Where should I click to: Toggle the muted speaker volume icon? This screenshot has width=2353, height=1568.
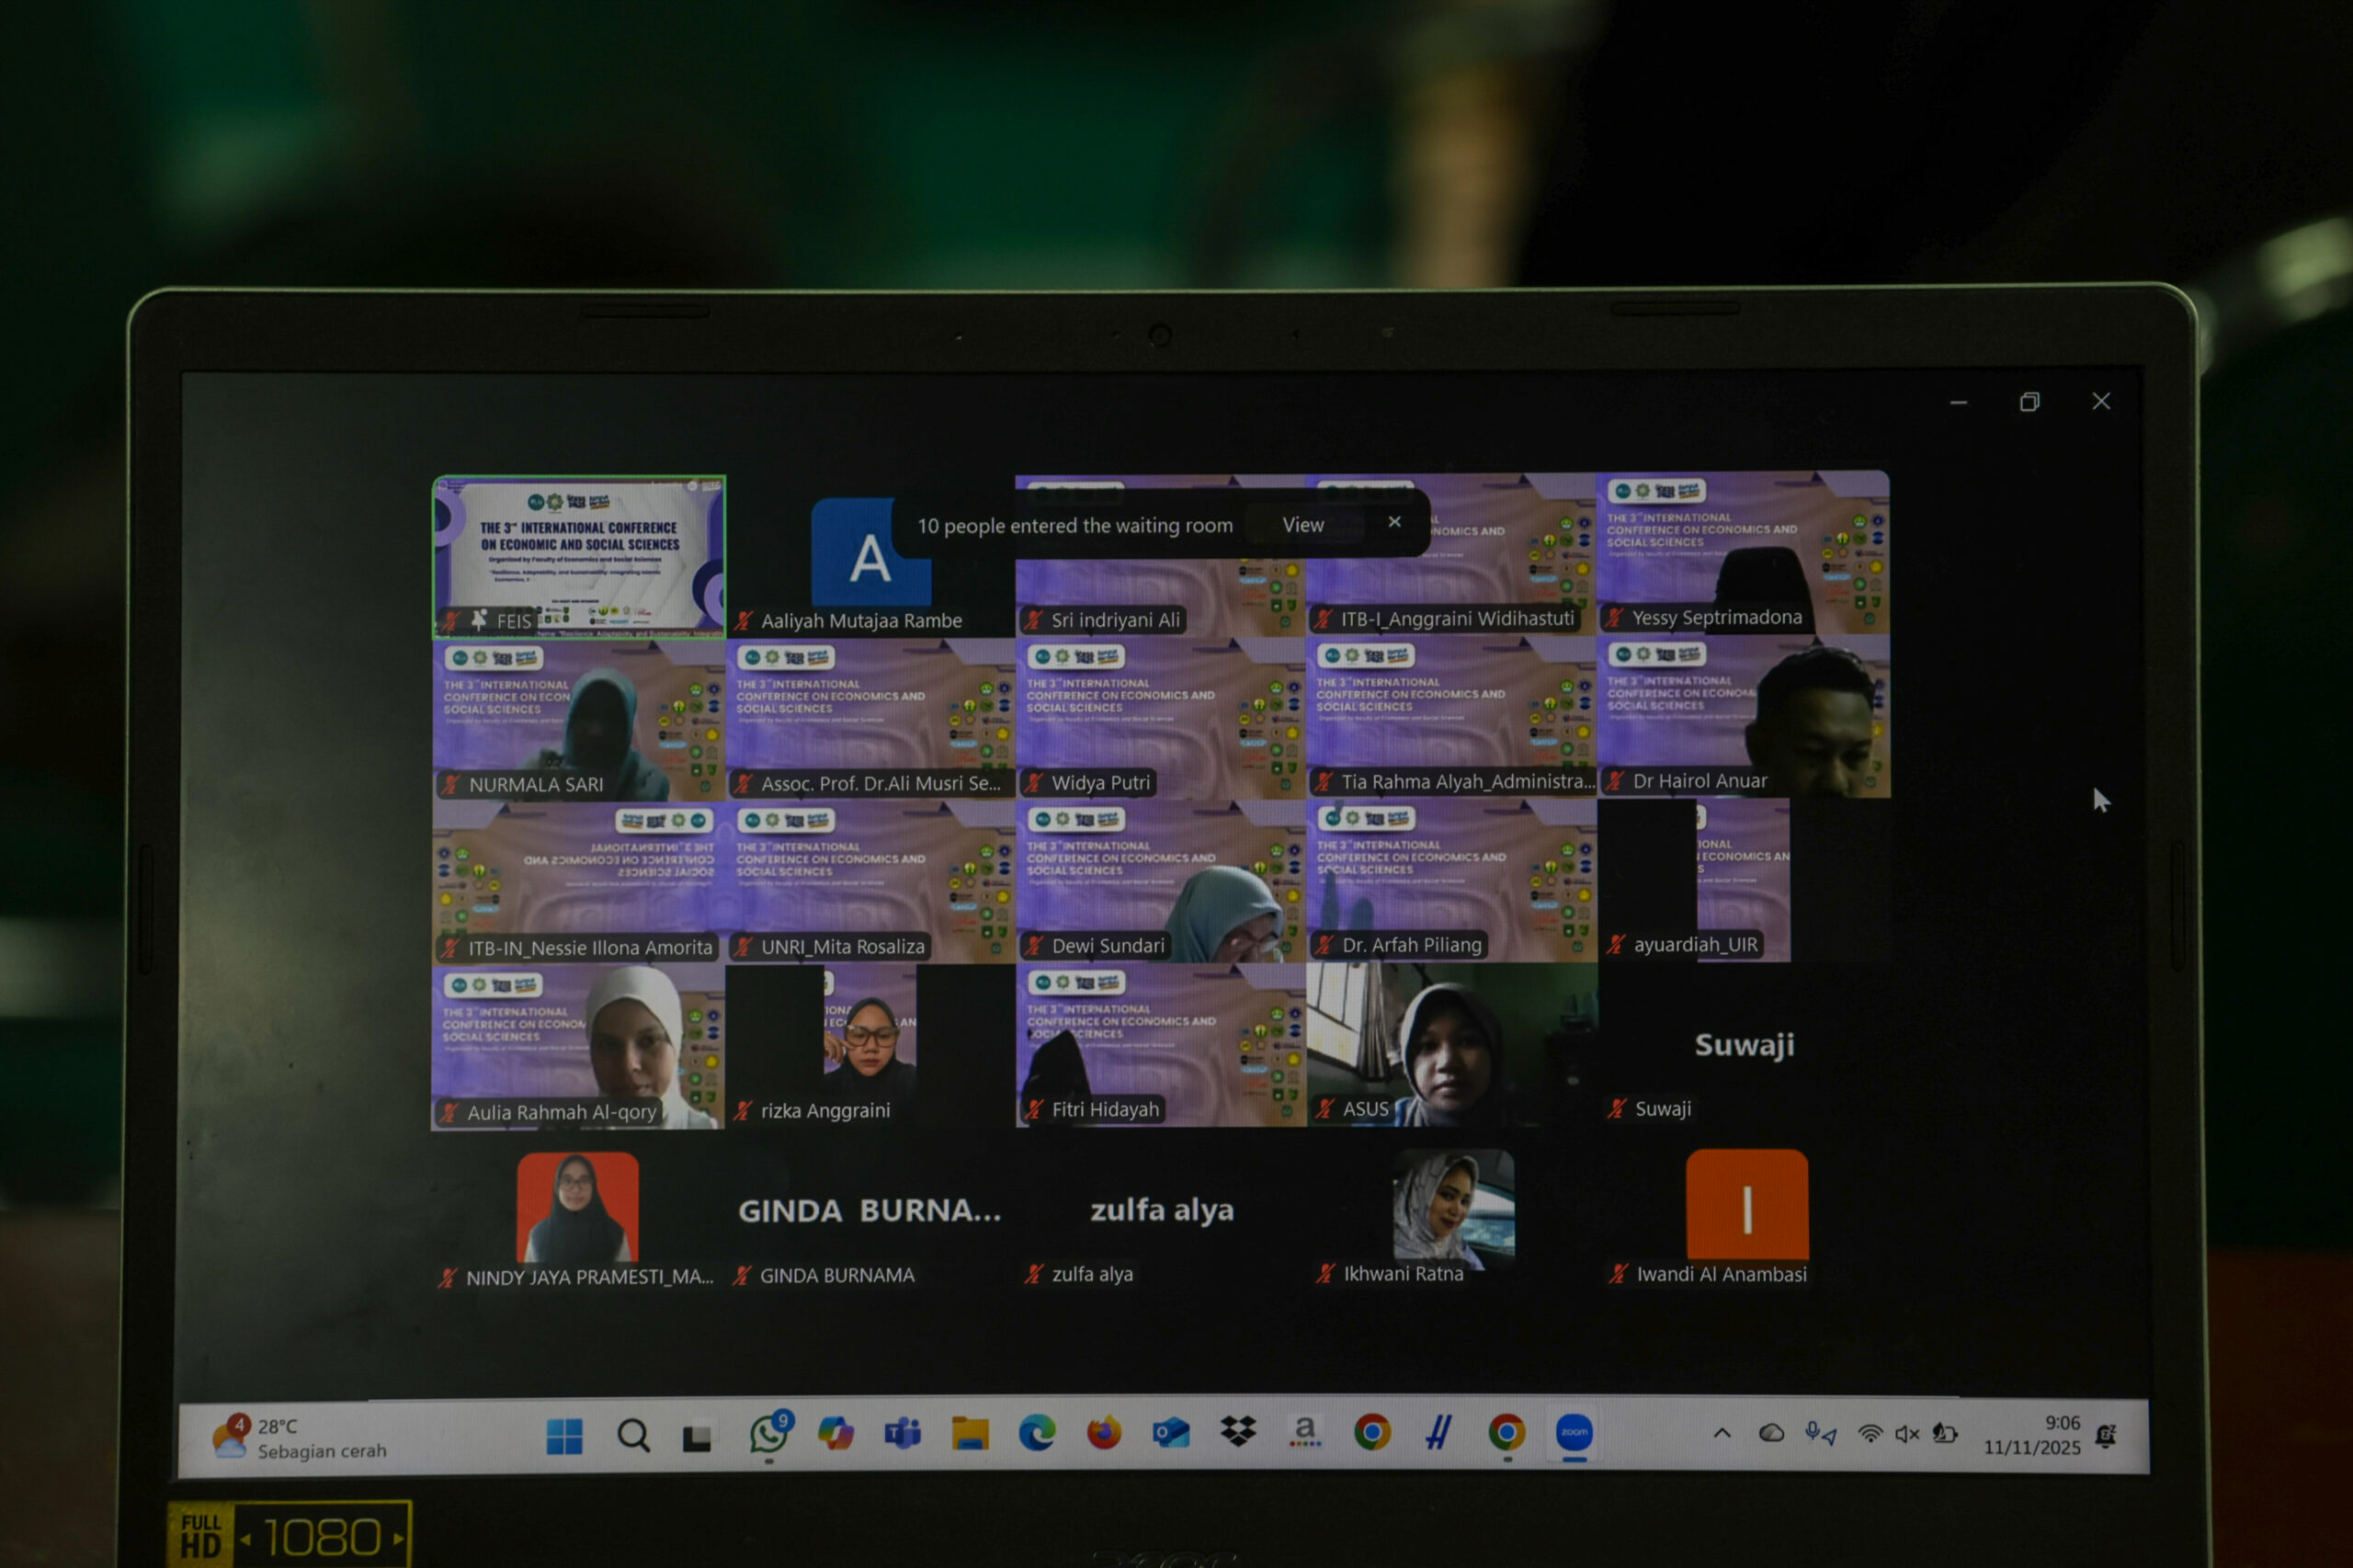coord(1906,1434)
